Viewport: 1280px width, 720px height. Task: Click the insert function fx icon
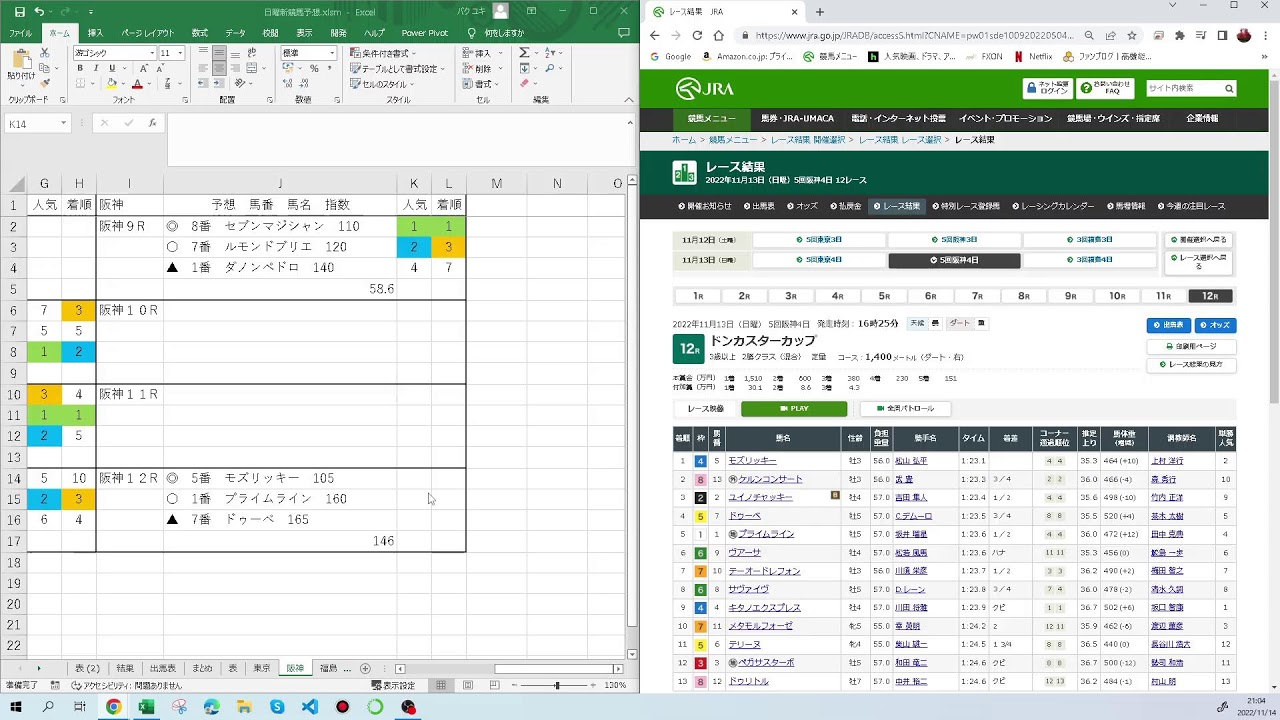[x=152, y=123]
